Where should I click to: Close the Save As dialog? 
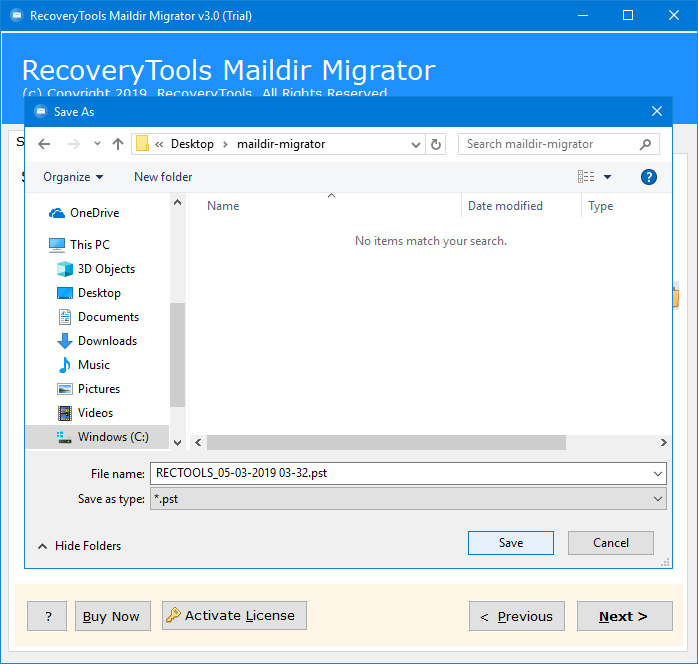(x=657, y=111)
